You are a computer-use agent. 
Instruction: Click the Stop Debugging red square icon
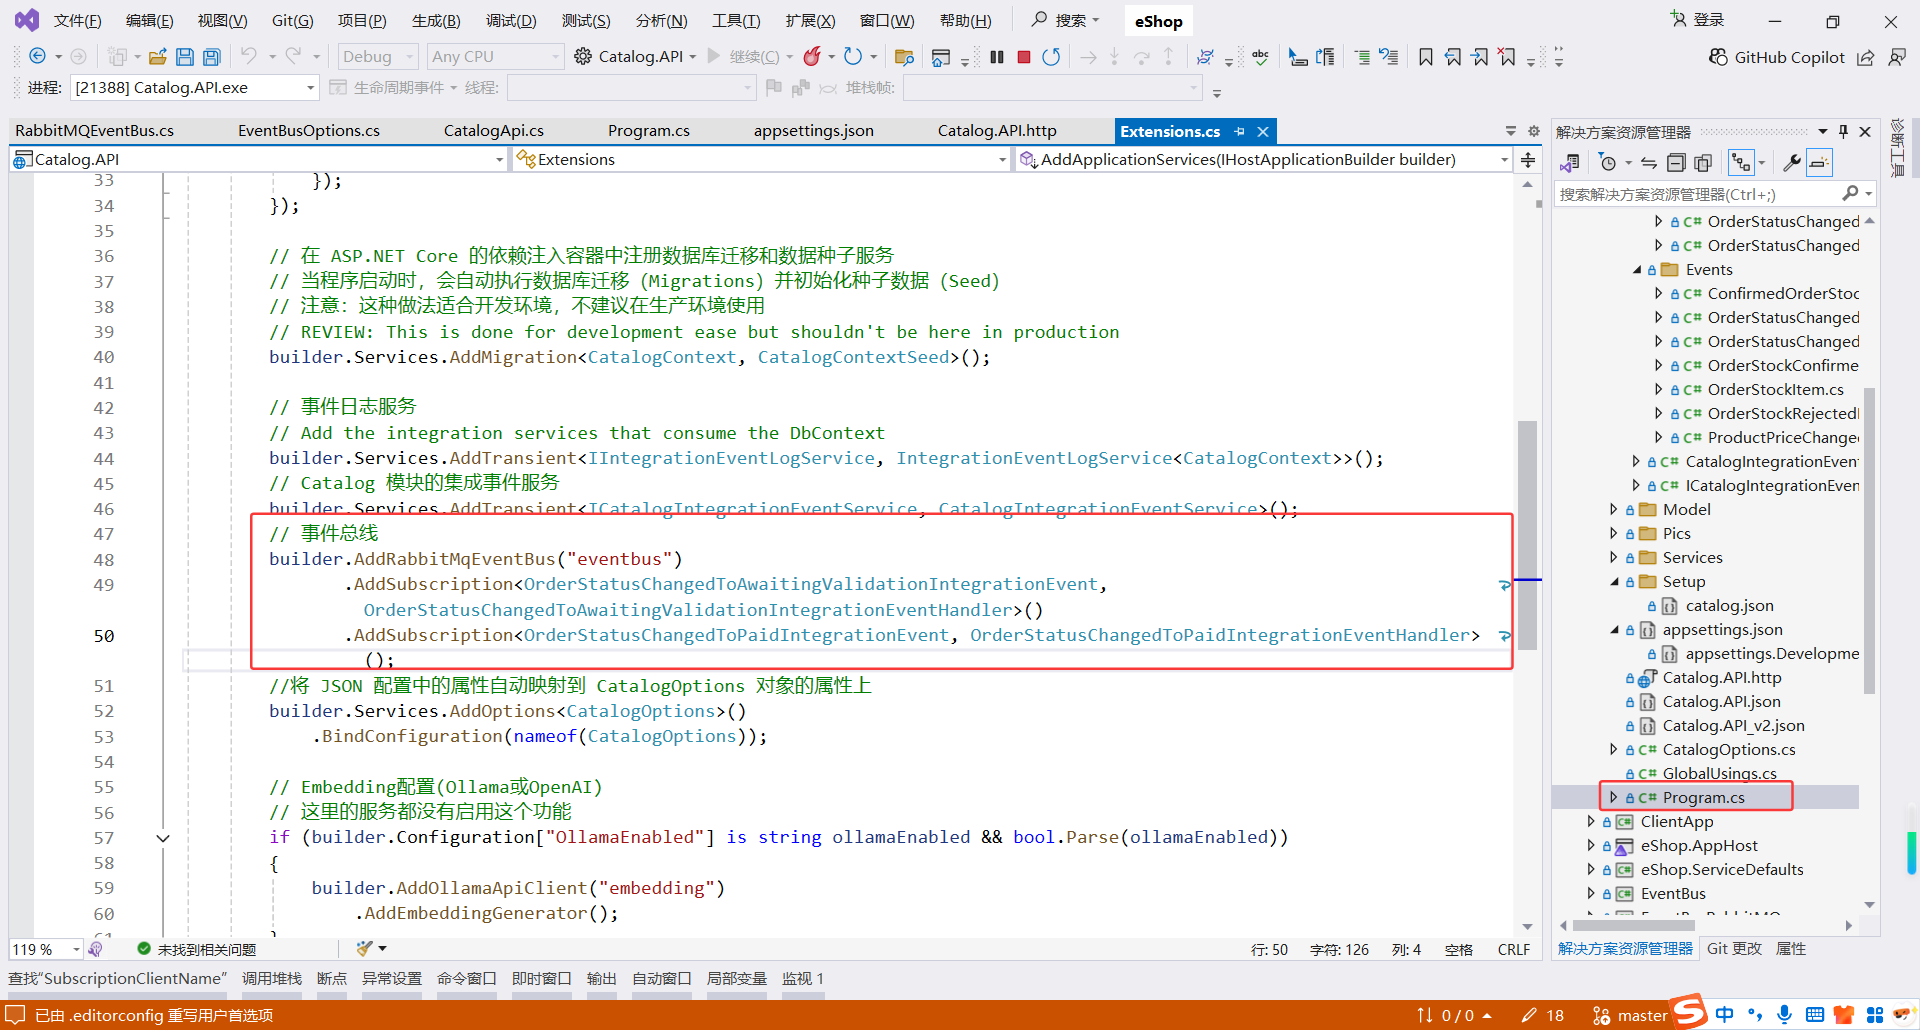pyautogui.click(x=1023, y=57)
